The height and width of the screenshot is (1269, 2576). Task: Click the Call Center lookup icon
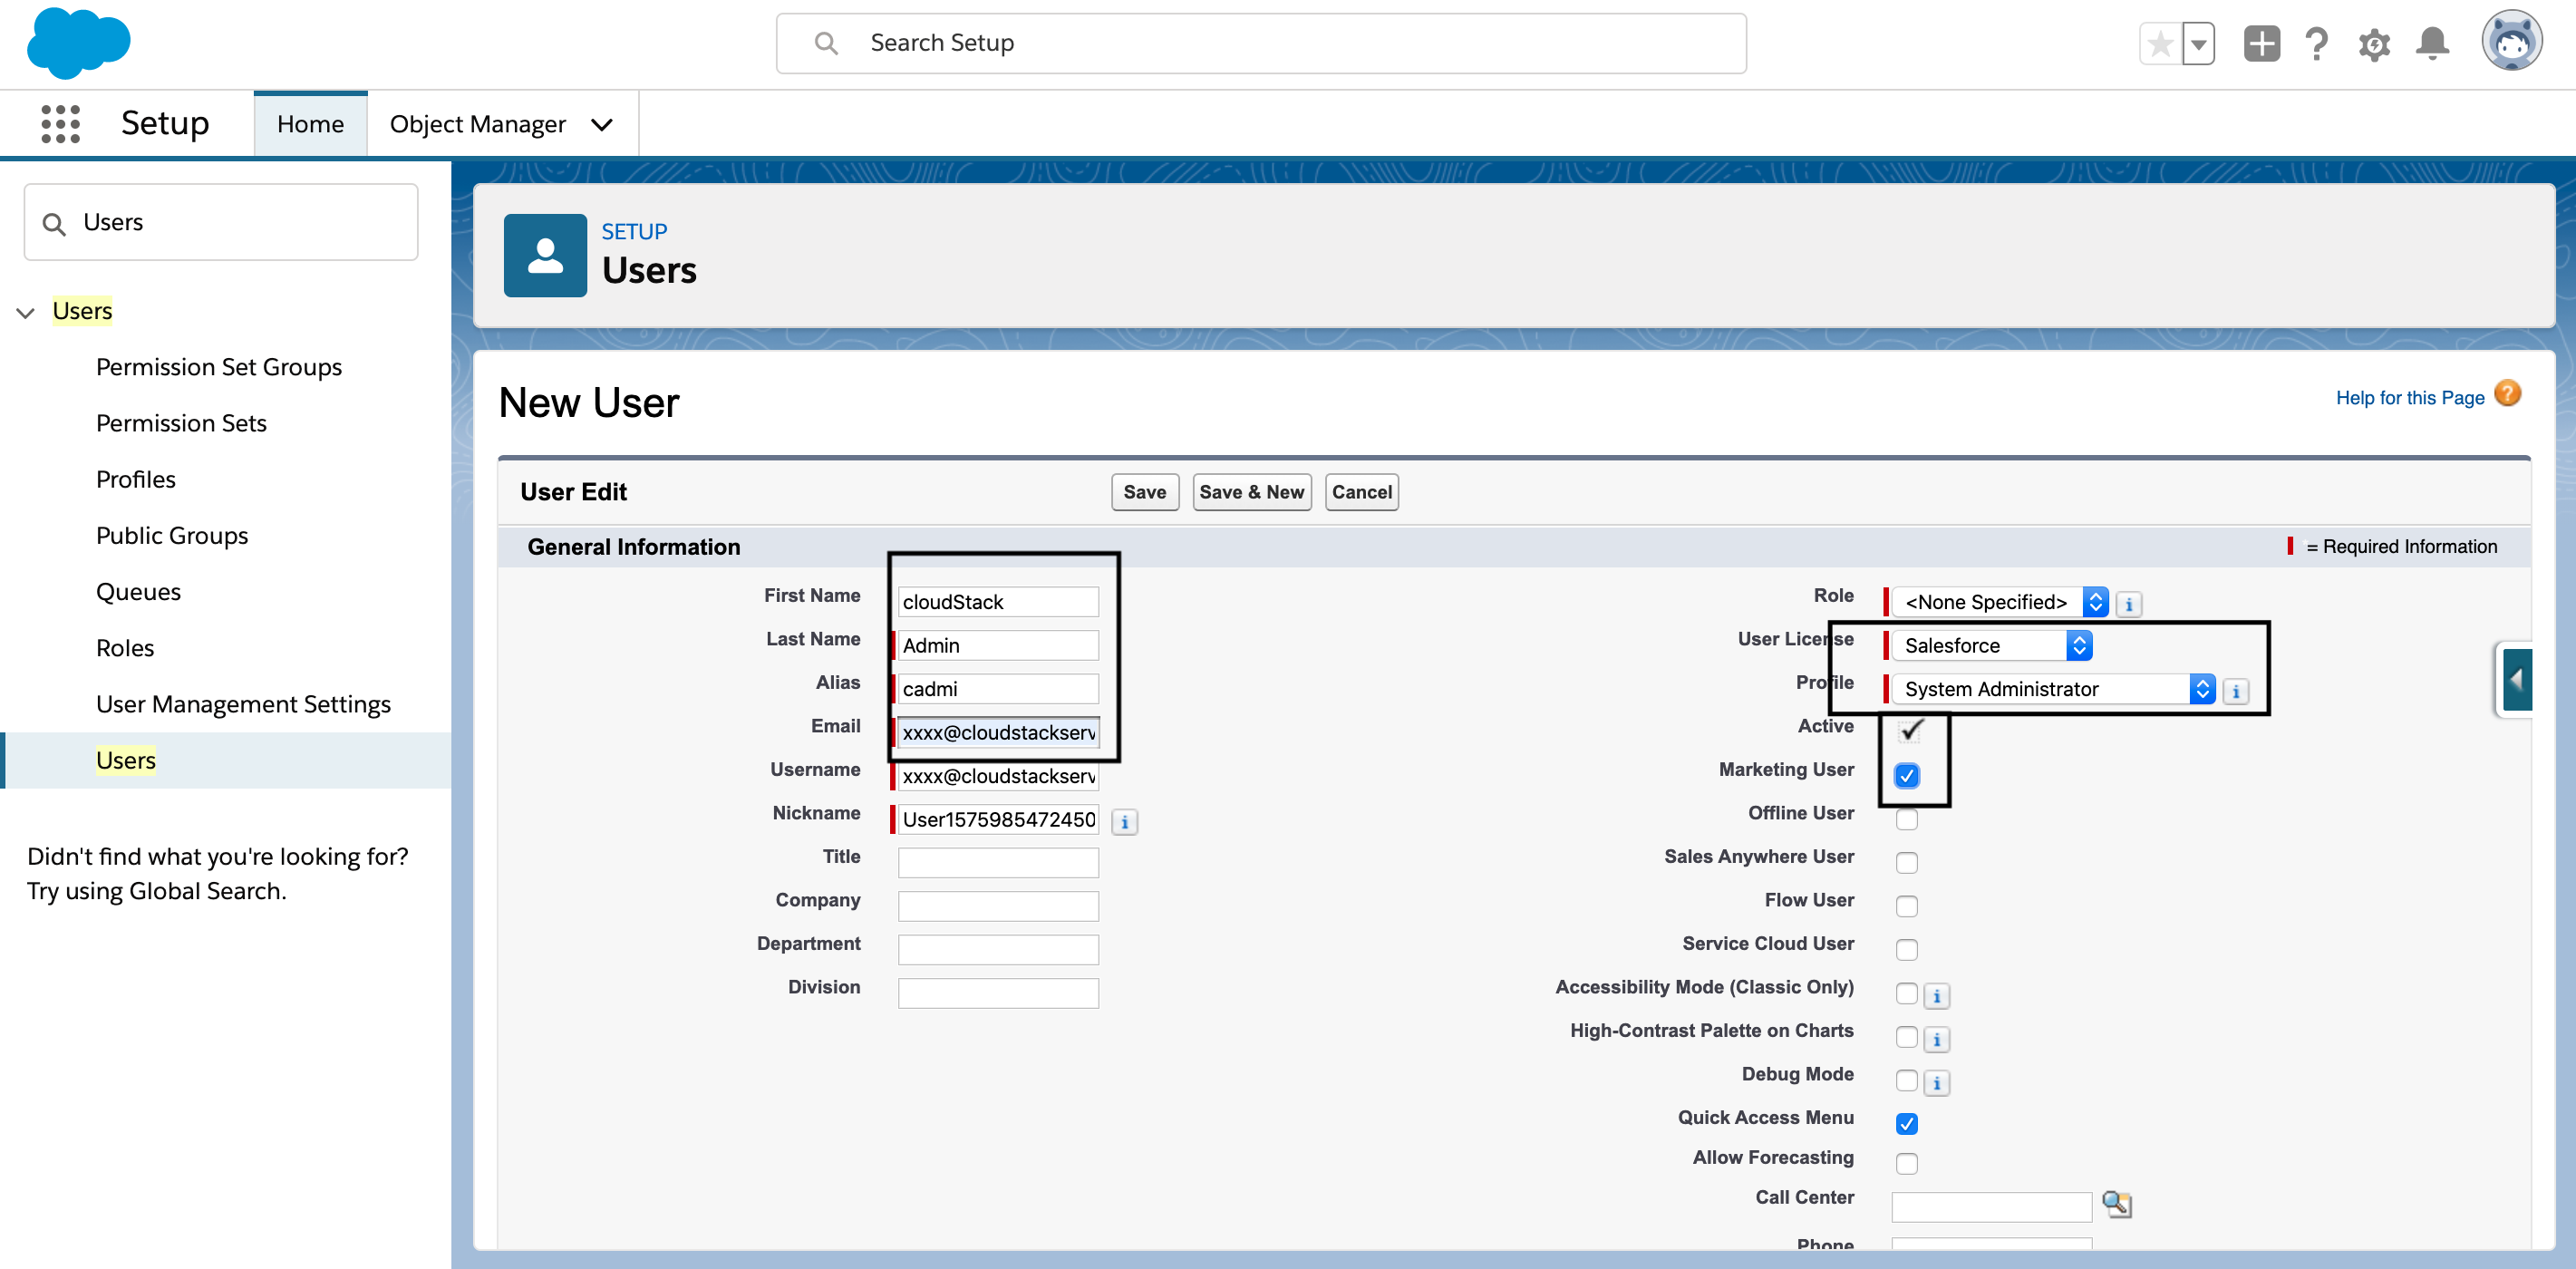[x=2116, y=1204]
